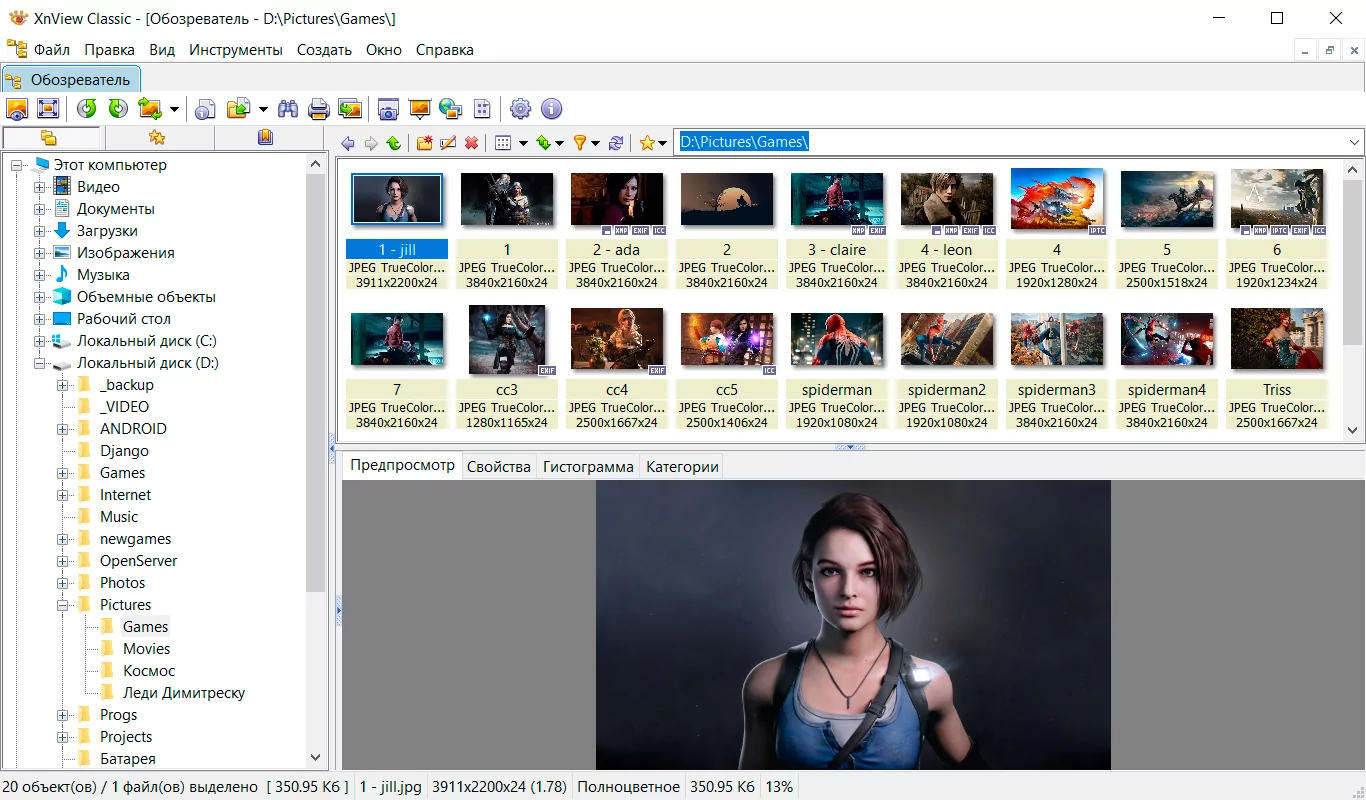Open the dropdown arrow beside batch convert
1366x800 pixels.
pyautogui.click(x=263, y=109)
